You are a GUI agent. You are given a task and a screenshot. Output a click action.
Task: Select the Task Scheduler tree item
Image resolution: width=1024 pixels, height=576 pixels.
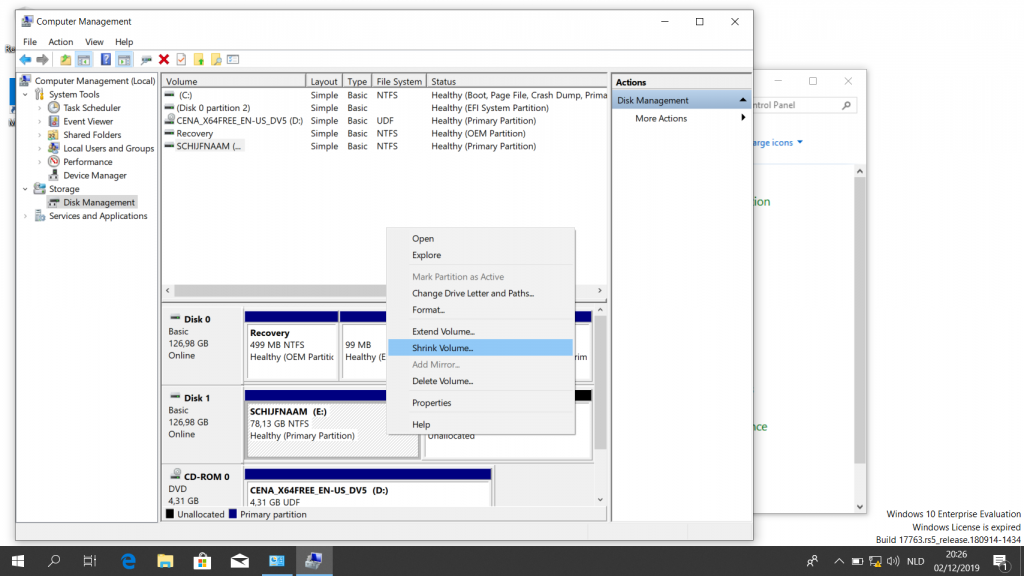point(91,108)
